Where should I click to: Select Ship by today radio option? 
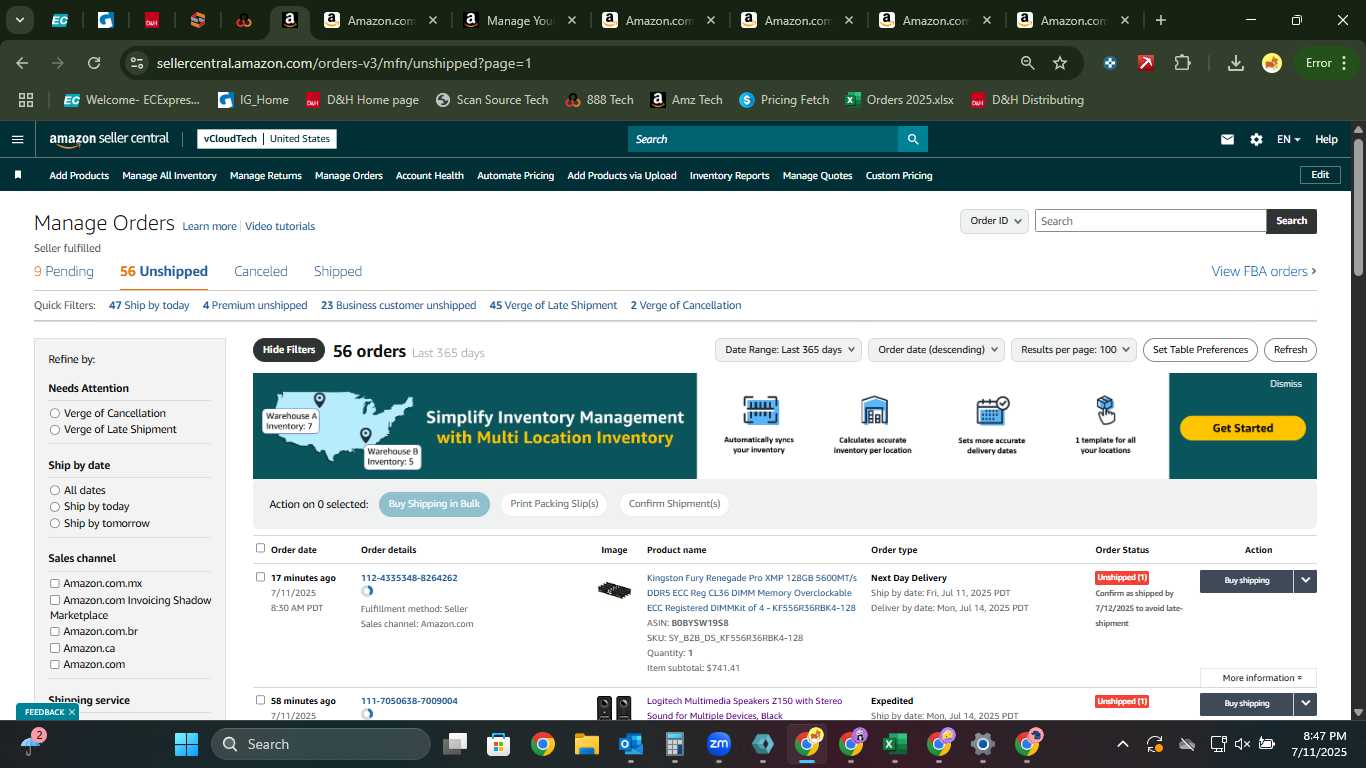[x=55, y=507]
